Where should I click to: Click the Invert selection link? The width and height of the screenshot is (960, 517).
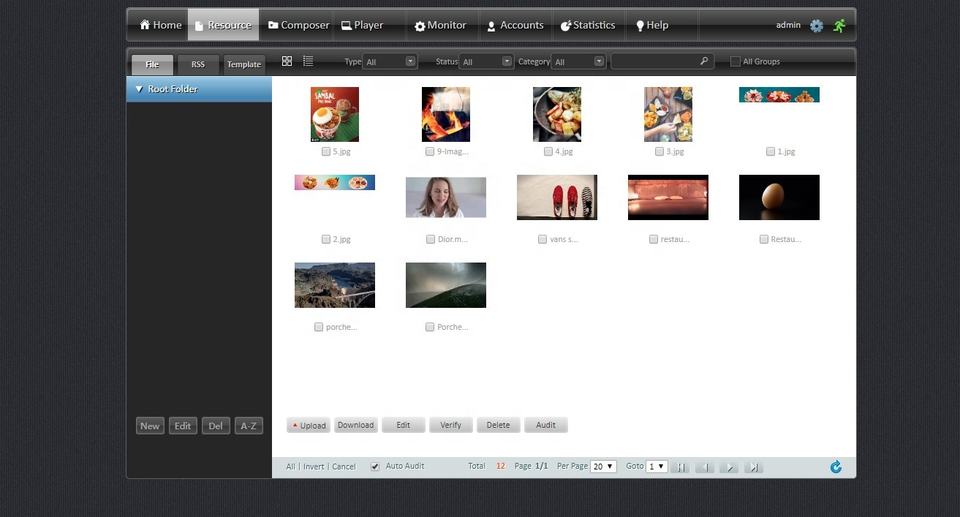click(314, 467)
